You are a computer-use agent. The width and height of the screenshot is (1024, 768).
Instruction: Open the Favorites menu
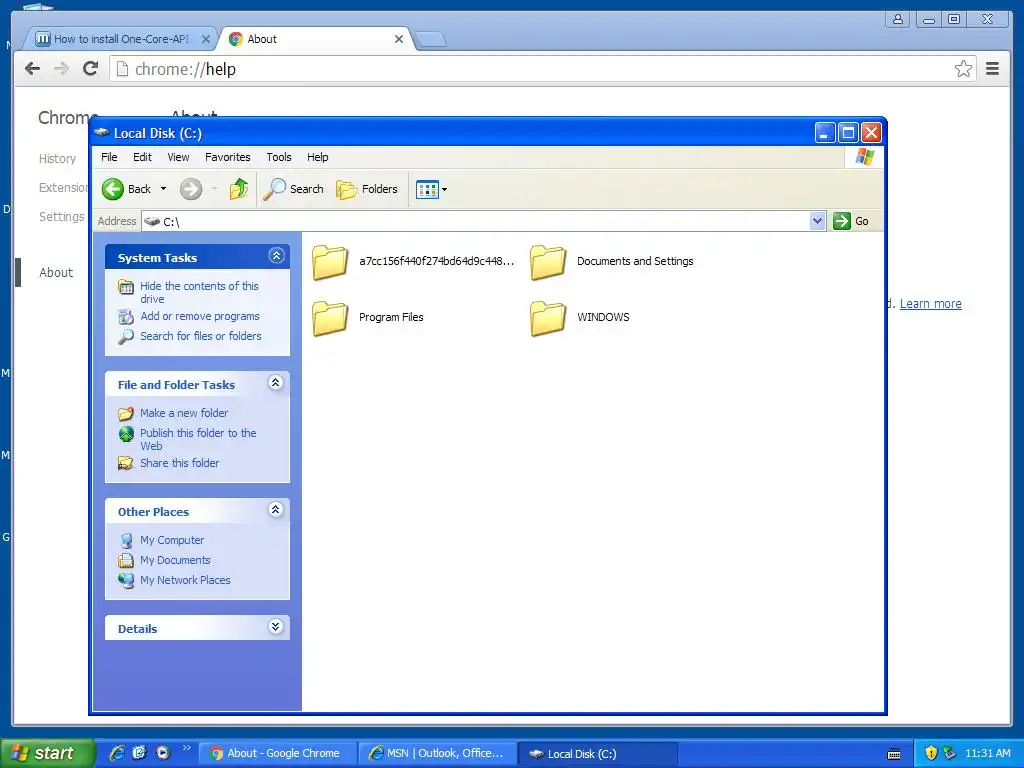[227, 157]
